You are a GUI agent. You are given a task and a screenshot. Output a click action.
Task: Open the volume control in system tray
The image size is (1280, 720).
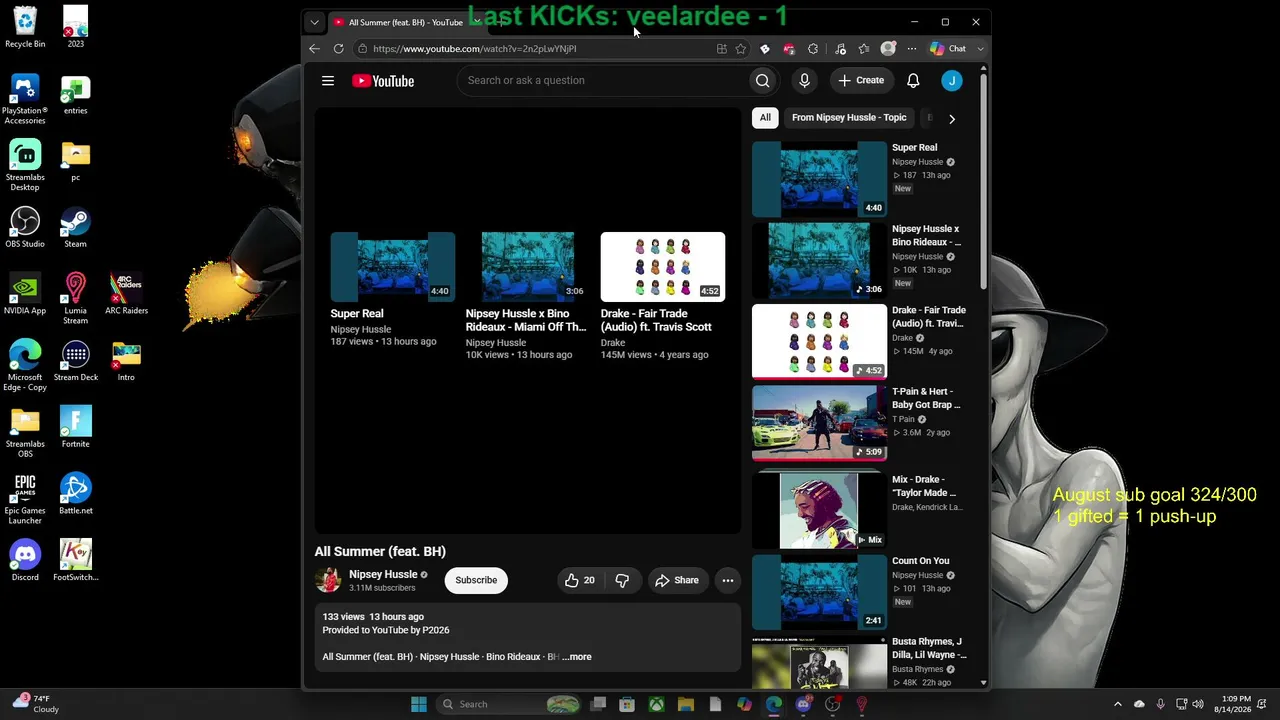click(x=1198, y=704)
